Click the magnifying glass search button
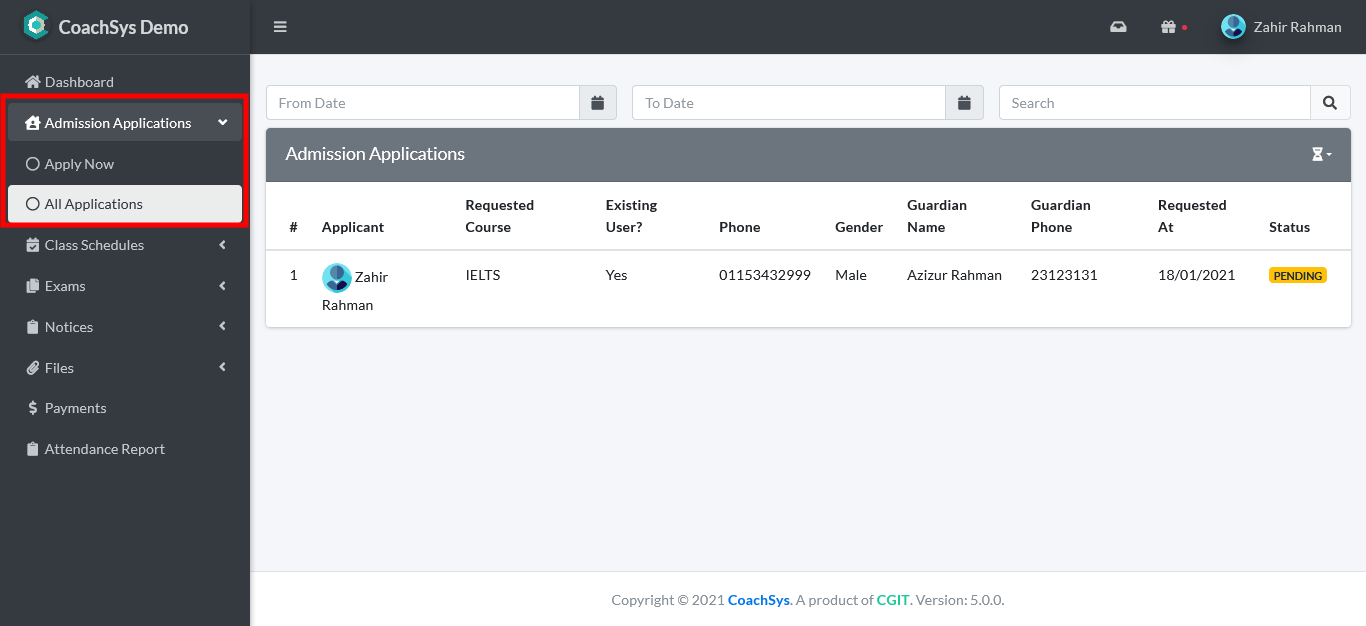This screenshot has width=1366, height=626. (x=1330, y=103)
